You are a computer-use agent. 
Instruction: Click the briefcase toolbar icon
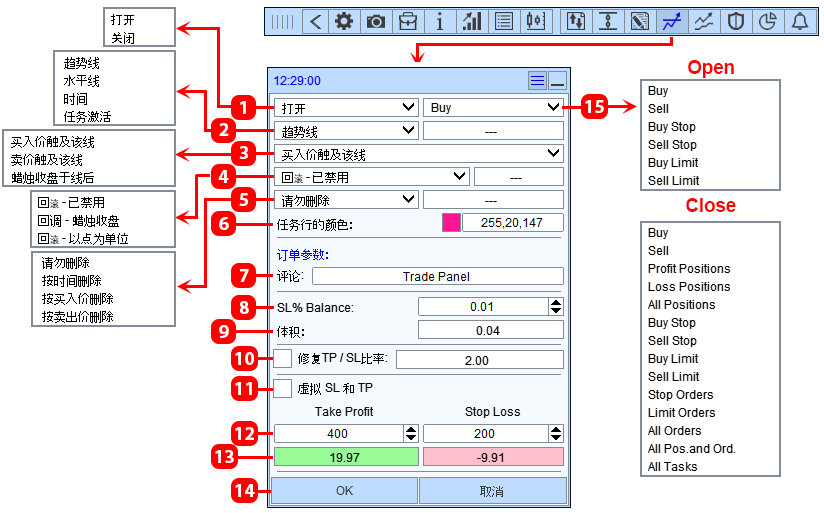[x=408, y=22]
